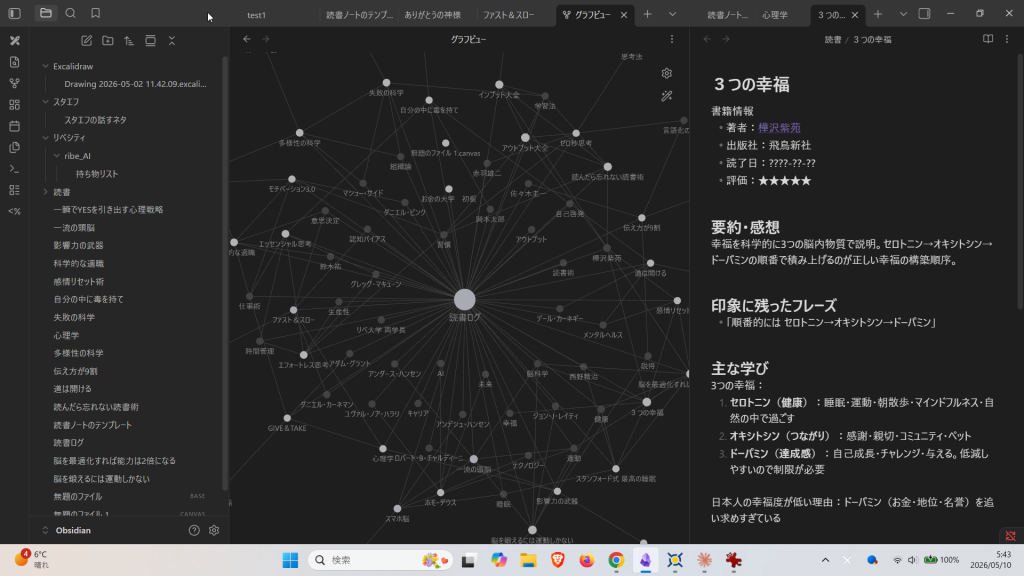
Task: Open command palette ribbon icon
Action: coord(14,168)
